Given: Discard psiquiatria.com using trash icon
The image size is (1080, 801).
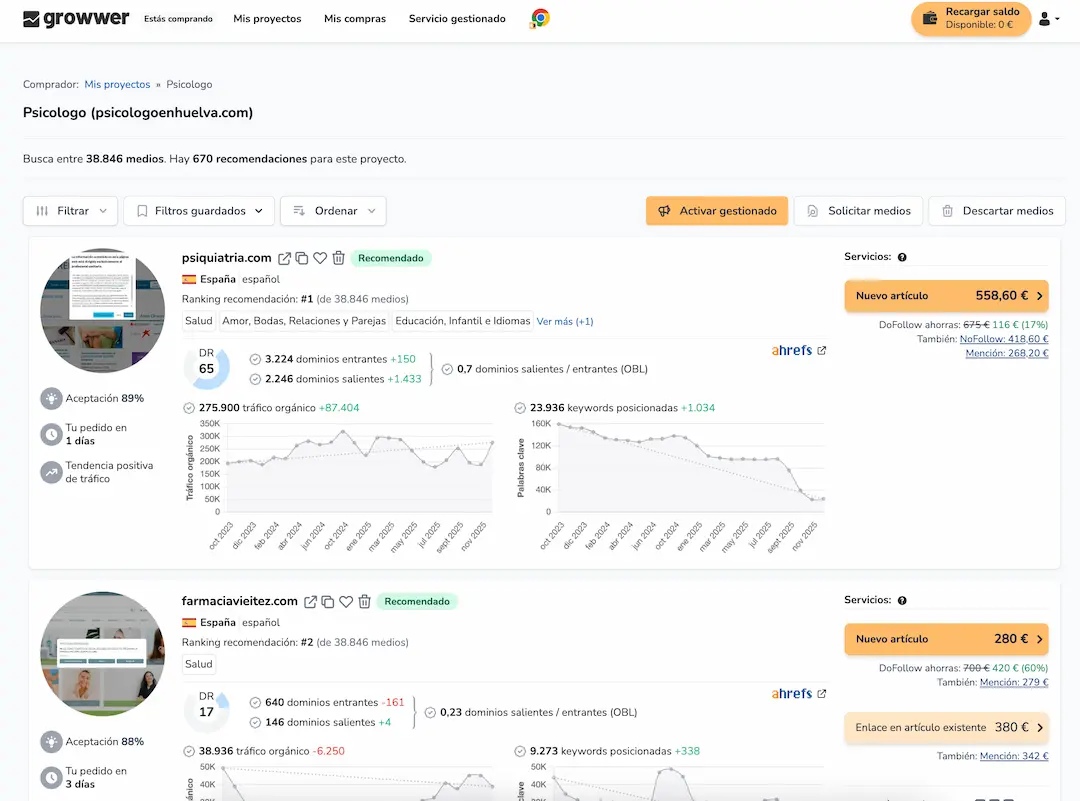Looking at the screenshot, I should point(338,258).
